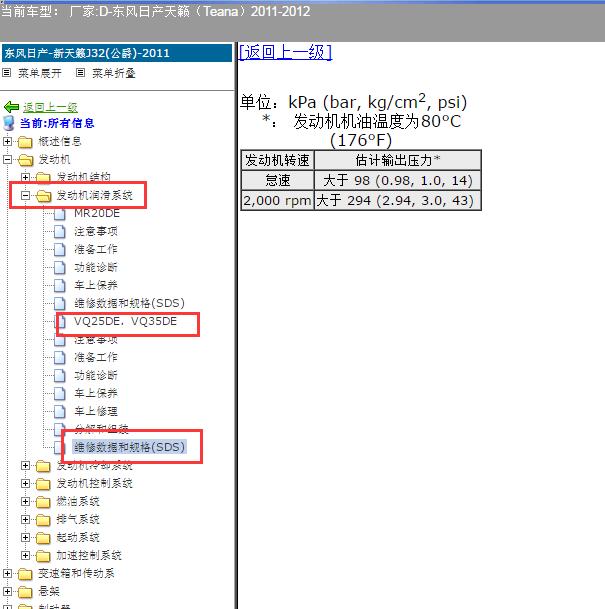Expand the 变速箱和传动系 tree node
The height and width of the screenshot is (609, 605).
[x=7, y=573]
